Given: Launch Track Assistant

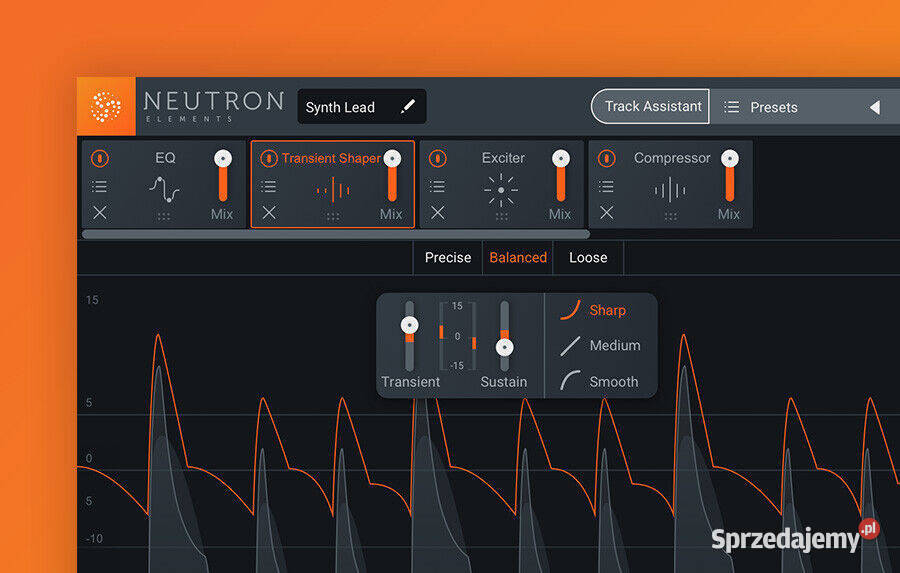Looking at the screenshot, I should 650,106.
